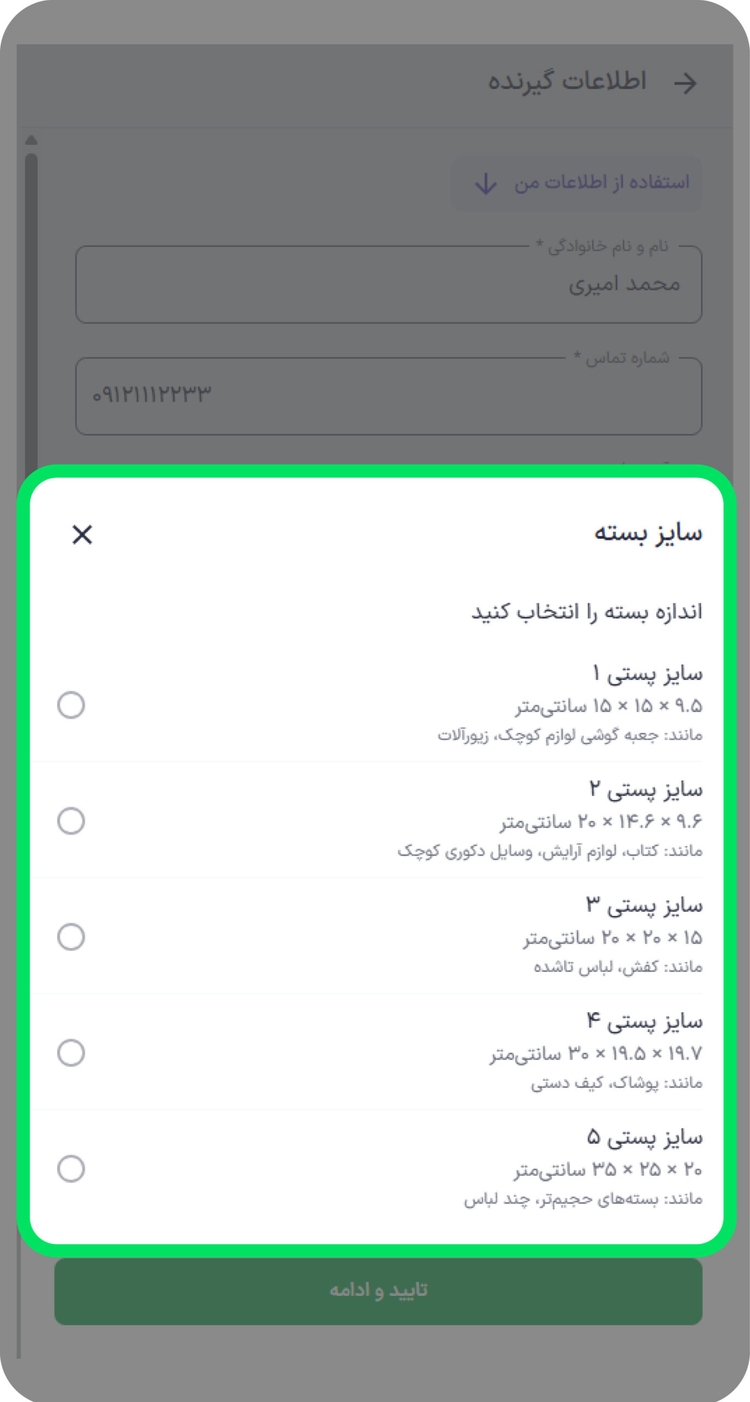
Task: Select the Postal Size 5 radio button
Action: 71,1169
